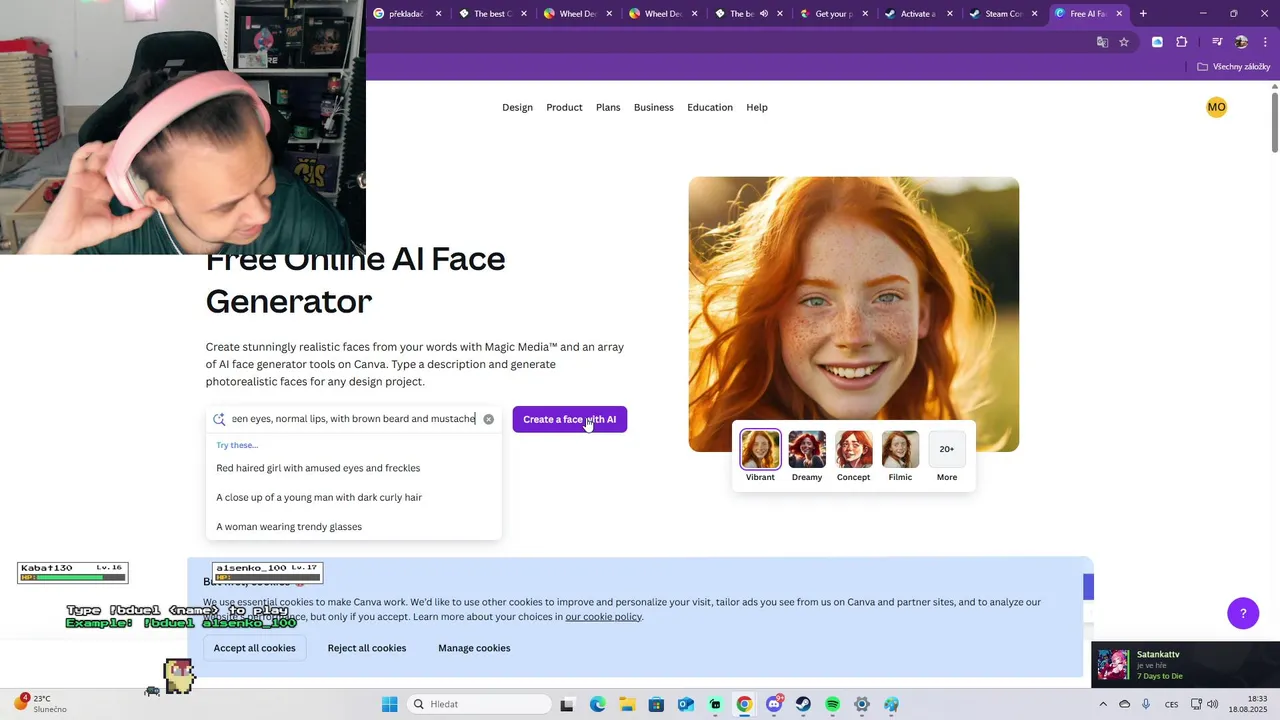Click the Create a face with AI button
This screenshot has width=1280, height=720.
pos(570,419)
